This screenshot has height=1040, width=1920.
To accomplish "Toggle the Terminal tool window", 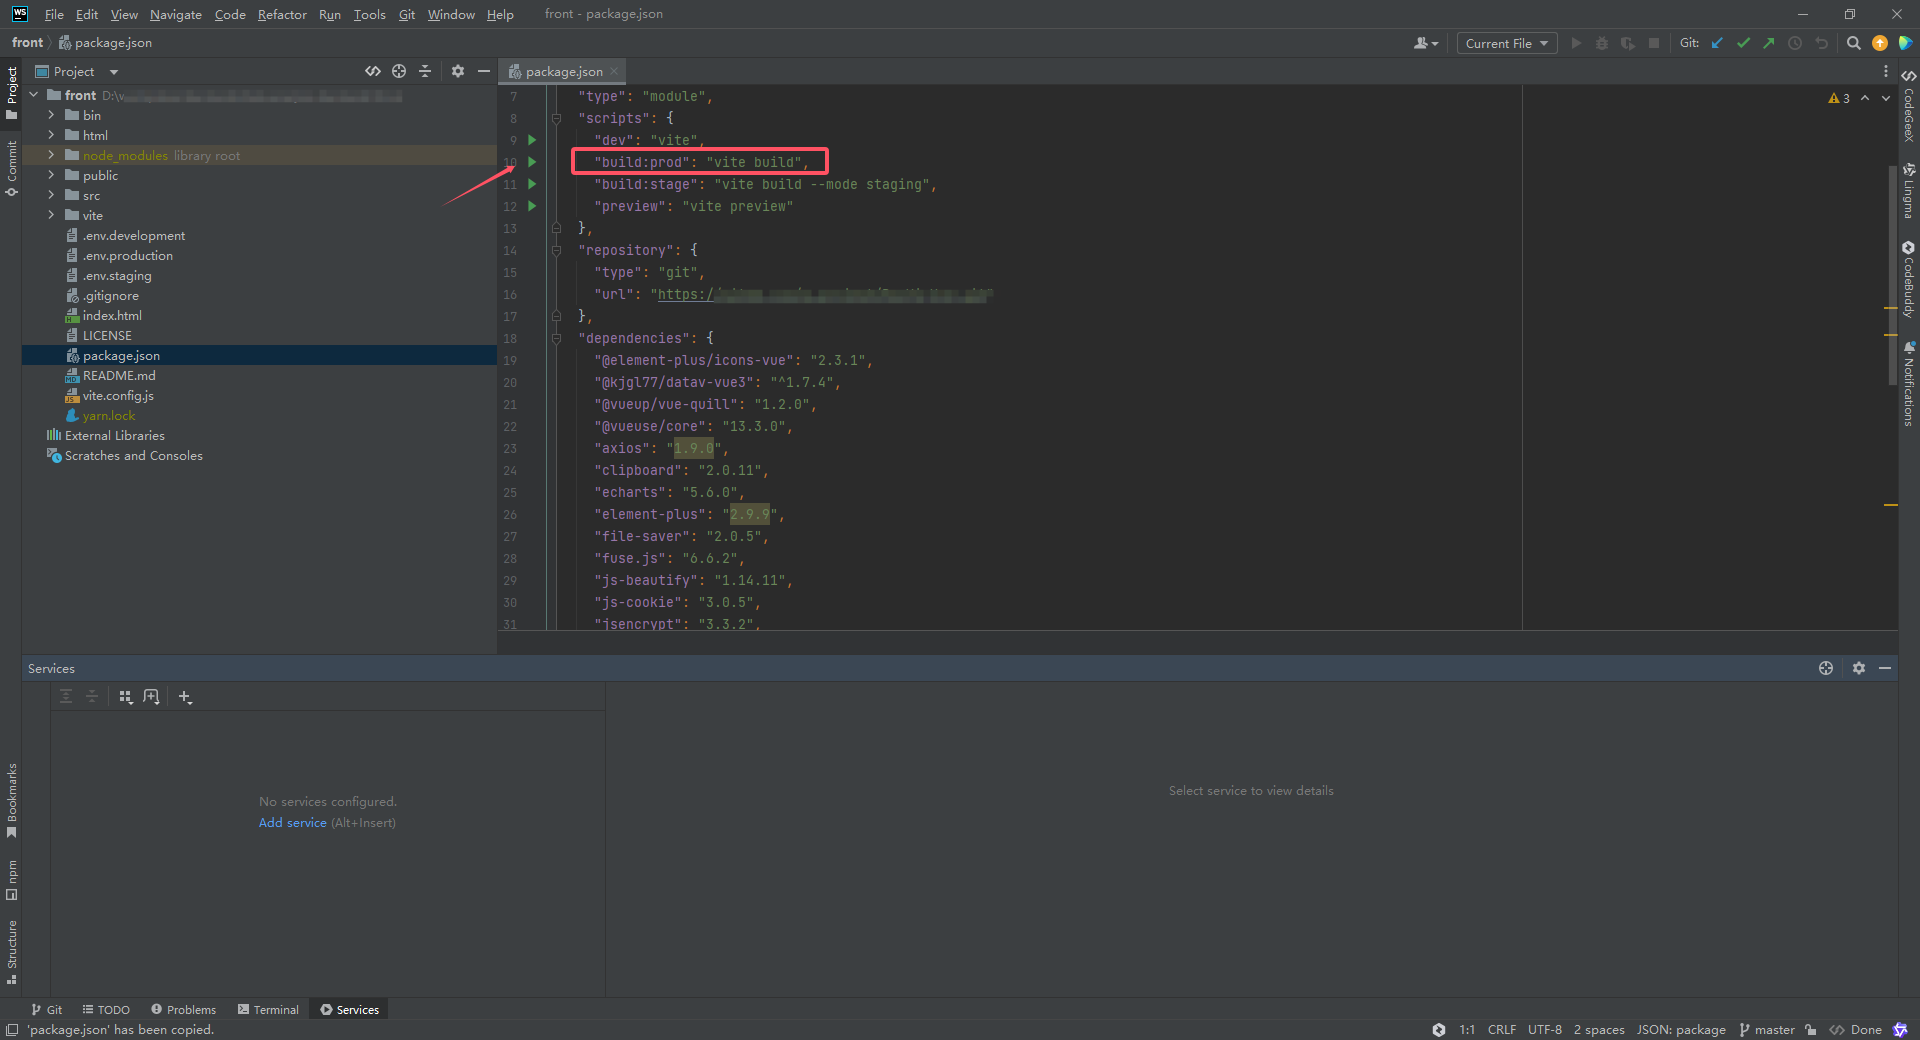I will point(267,1009).
